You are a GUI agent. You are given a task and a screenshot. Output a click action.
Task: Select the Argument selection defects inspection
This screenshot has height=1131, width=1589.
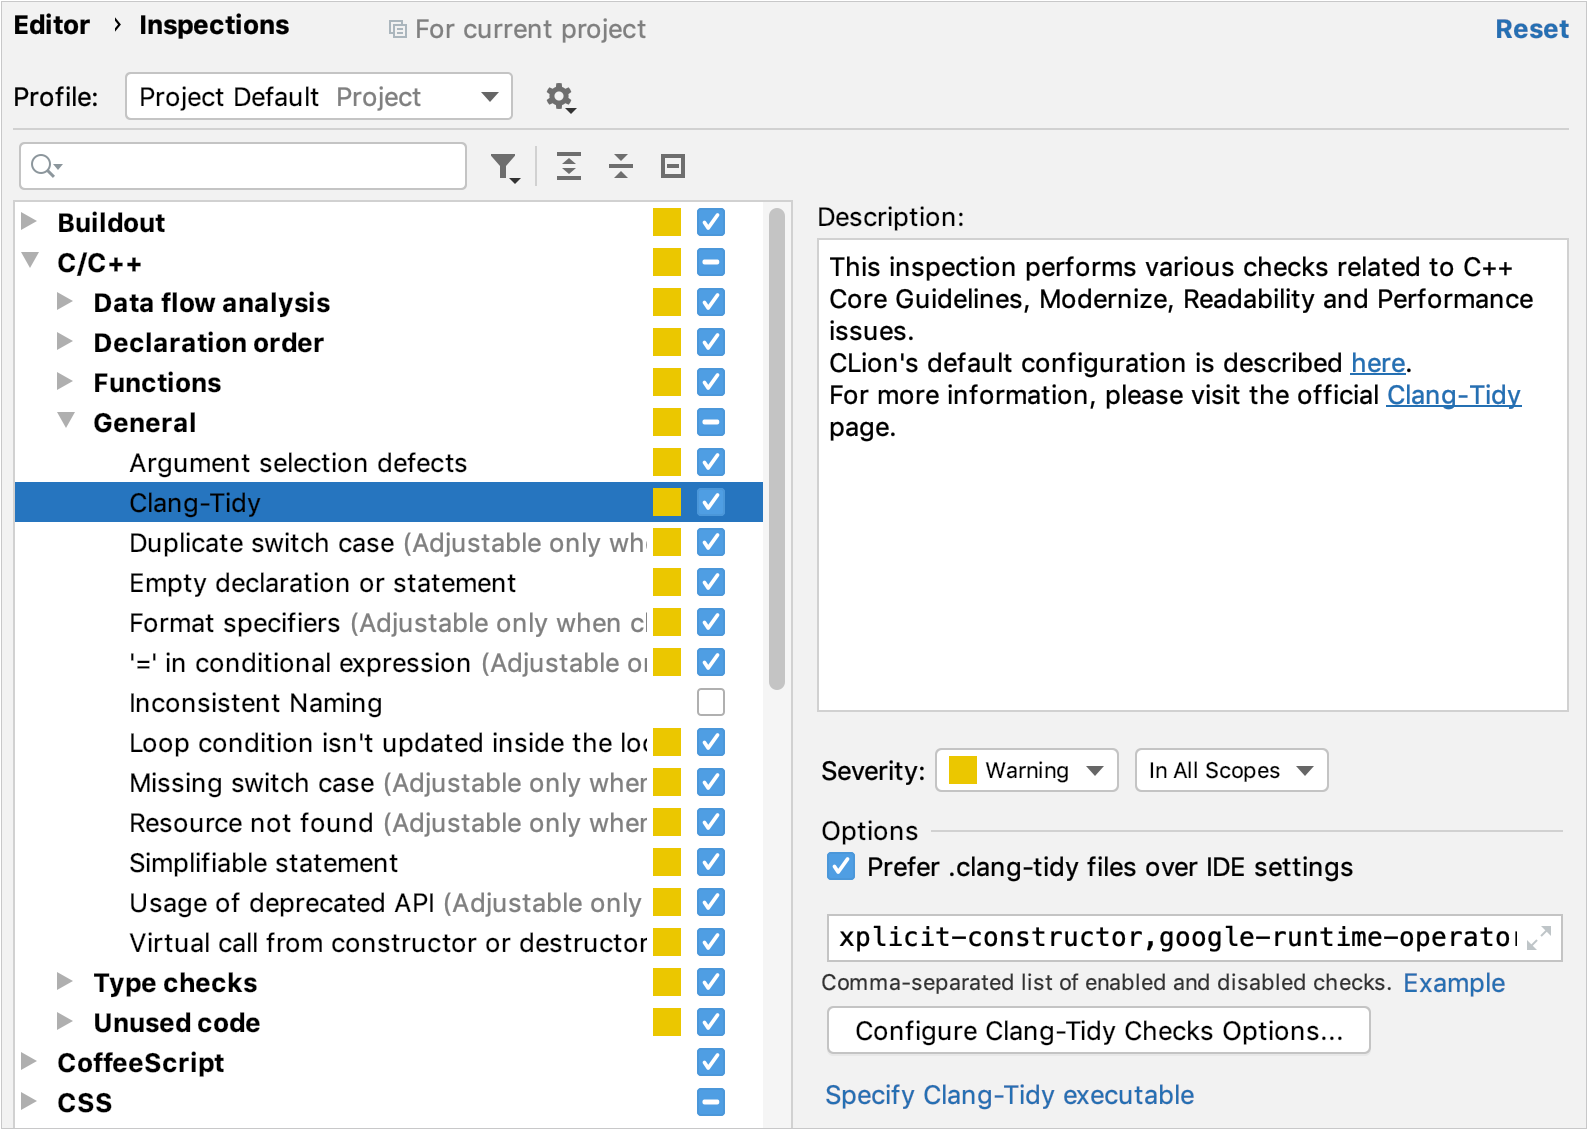click(298, 463)
